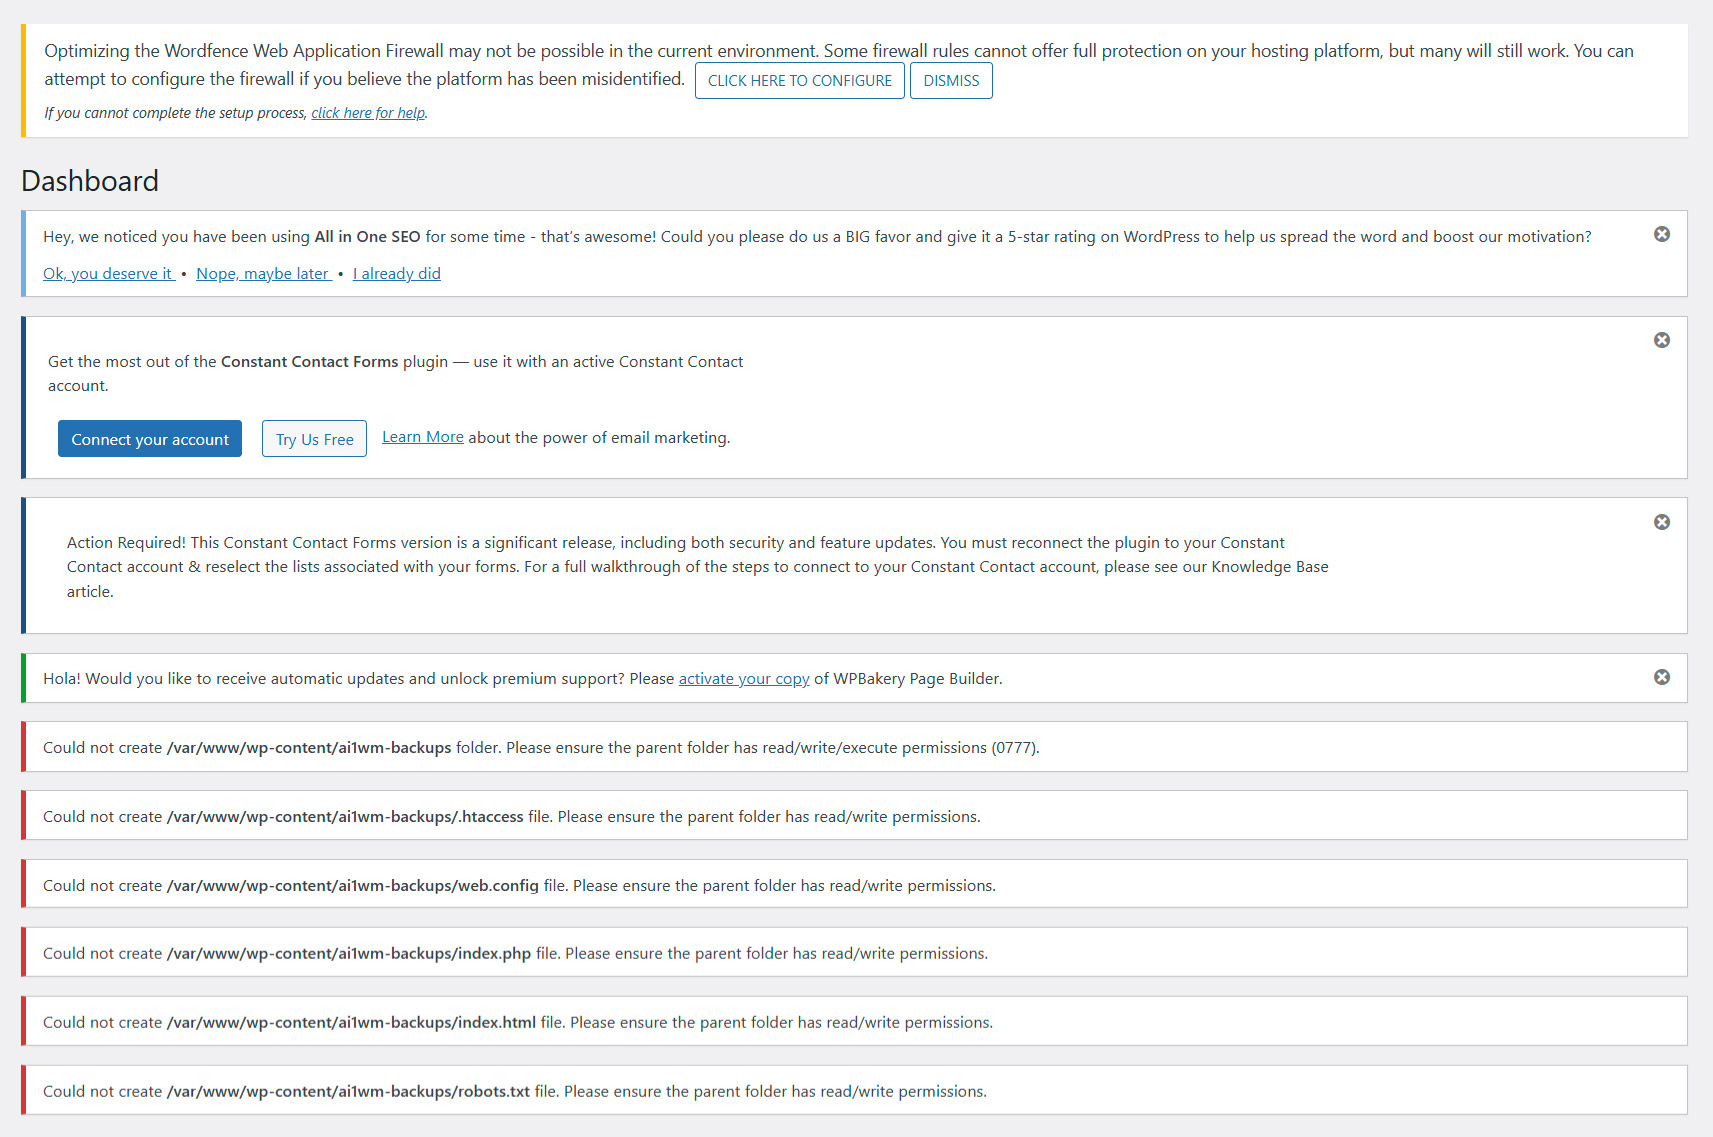Viewport: 1713px width, 1137px height.
Task: Close the Constant Contact Forms connect notice
Action: click(x=1661, y=340)
